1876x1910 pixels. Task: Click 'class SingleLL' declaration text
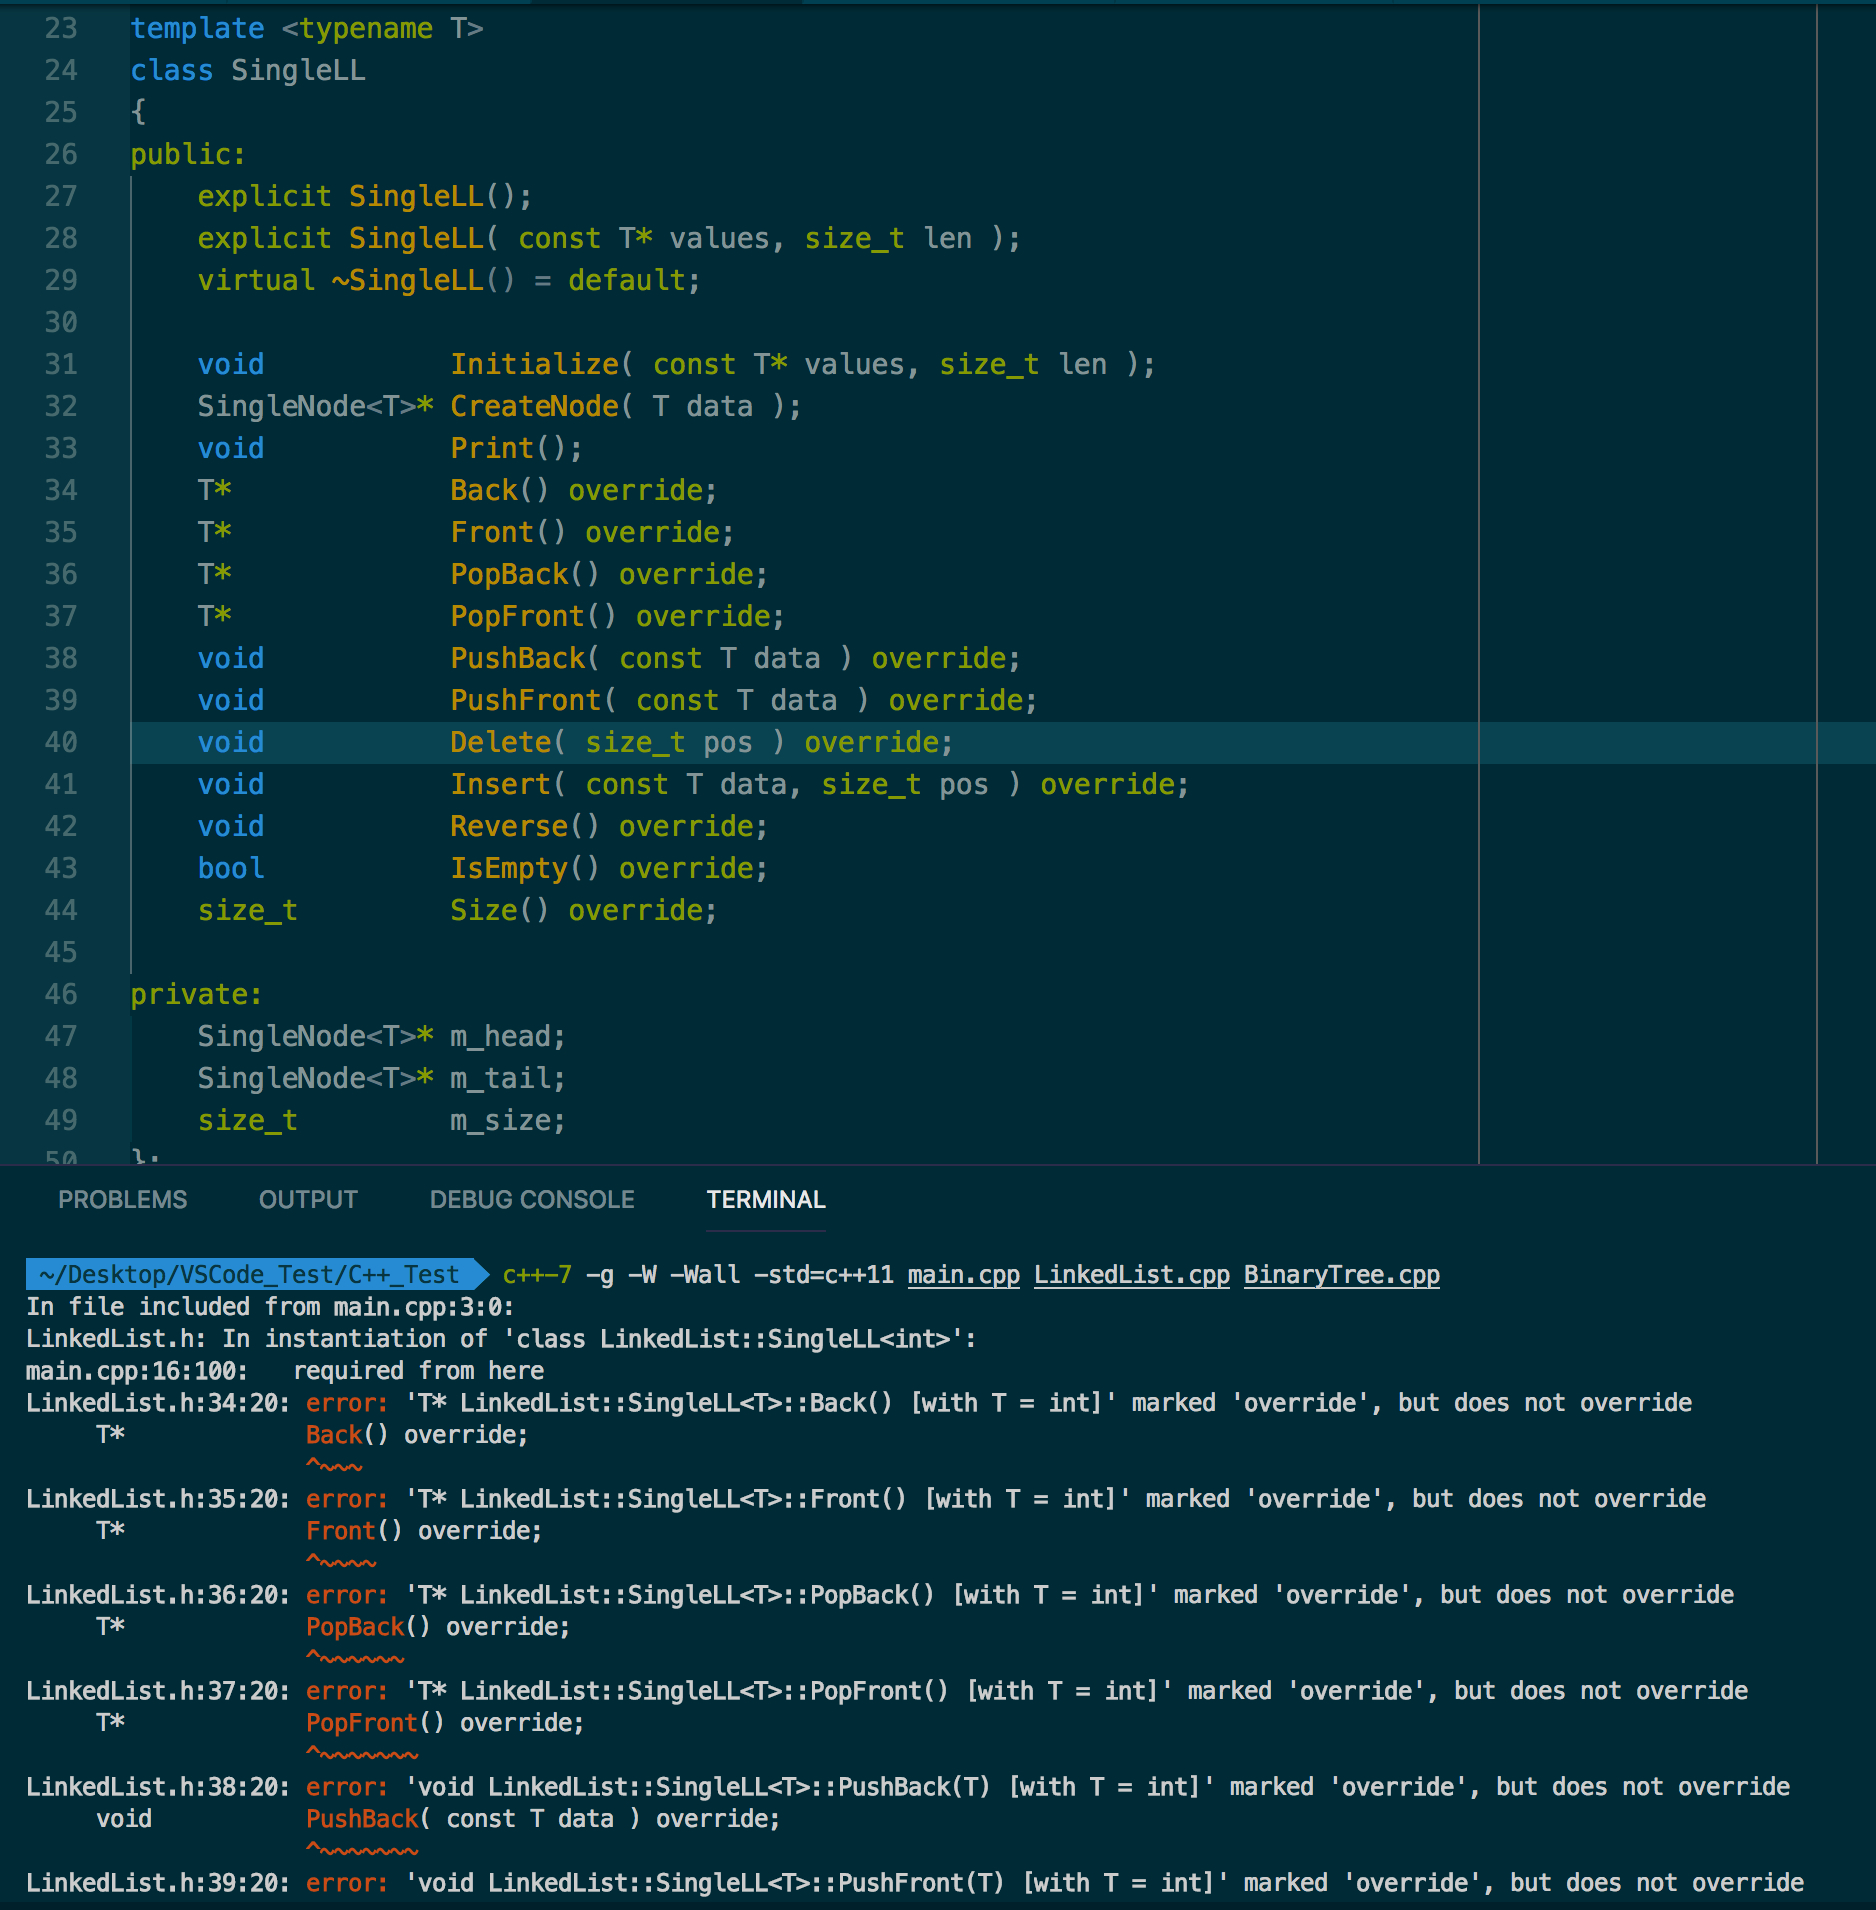(248, 70)
